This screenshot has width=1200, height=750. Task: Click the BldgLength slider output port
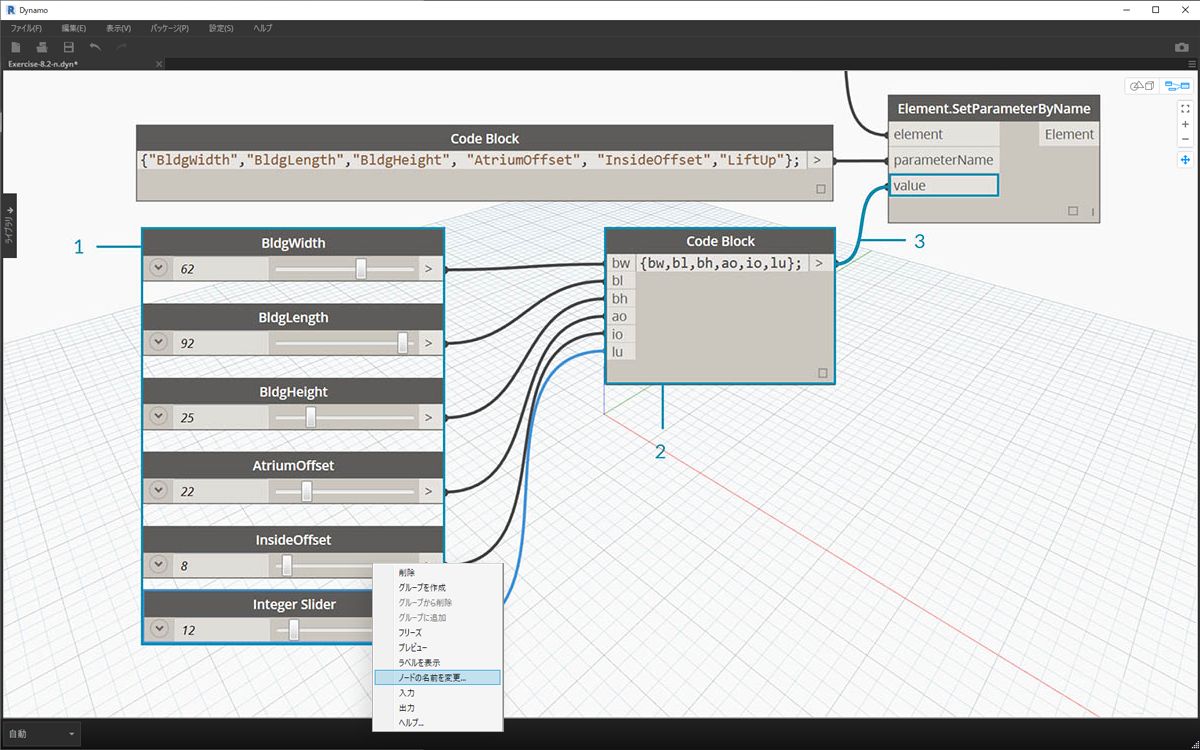tap(429, 343)
